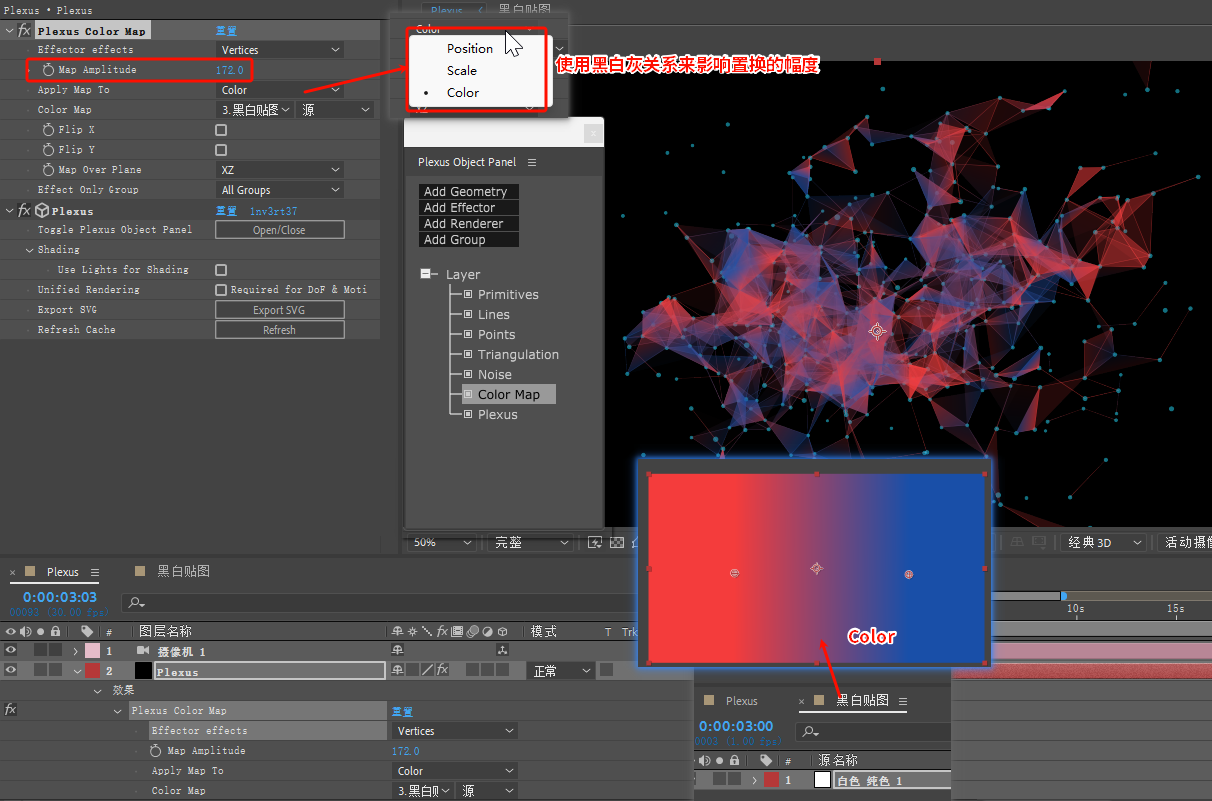Screen dimensions: 1212x801
Task: Toggle the fx icon of the Plexus effect
Action: click(x=25, y=211)
